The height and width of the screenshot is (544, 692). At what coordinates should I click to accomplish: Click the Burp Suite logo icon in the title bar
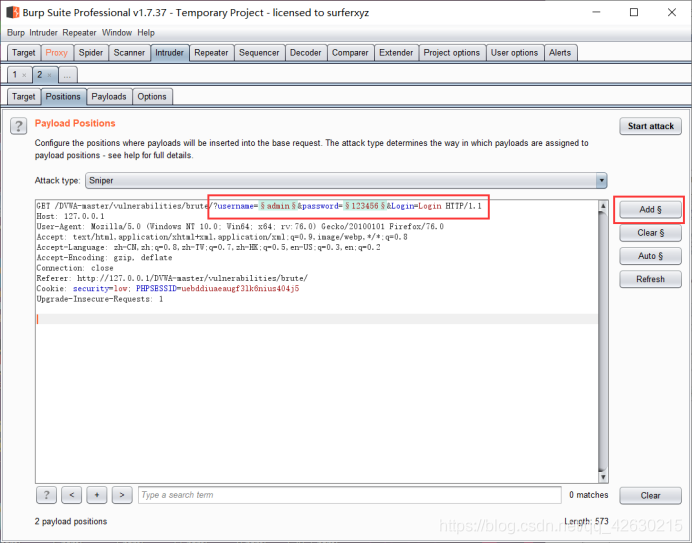(x=13, y=12)
